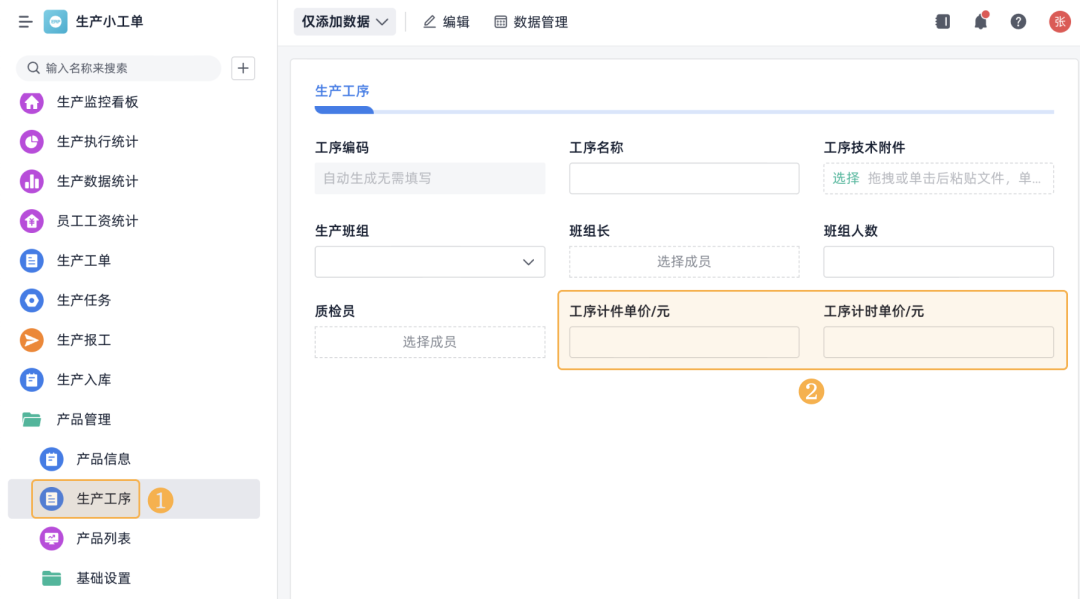This screenshot has height=599, width=1080.
Task: Click the 班组人数 input field
Action: 939,262
